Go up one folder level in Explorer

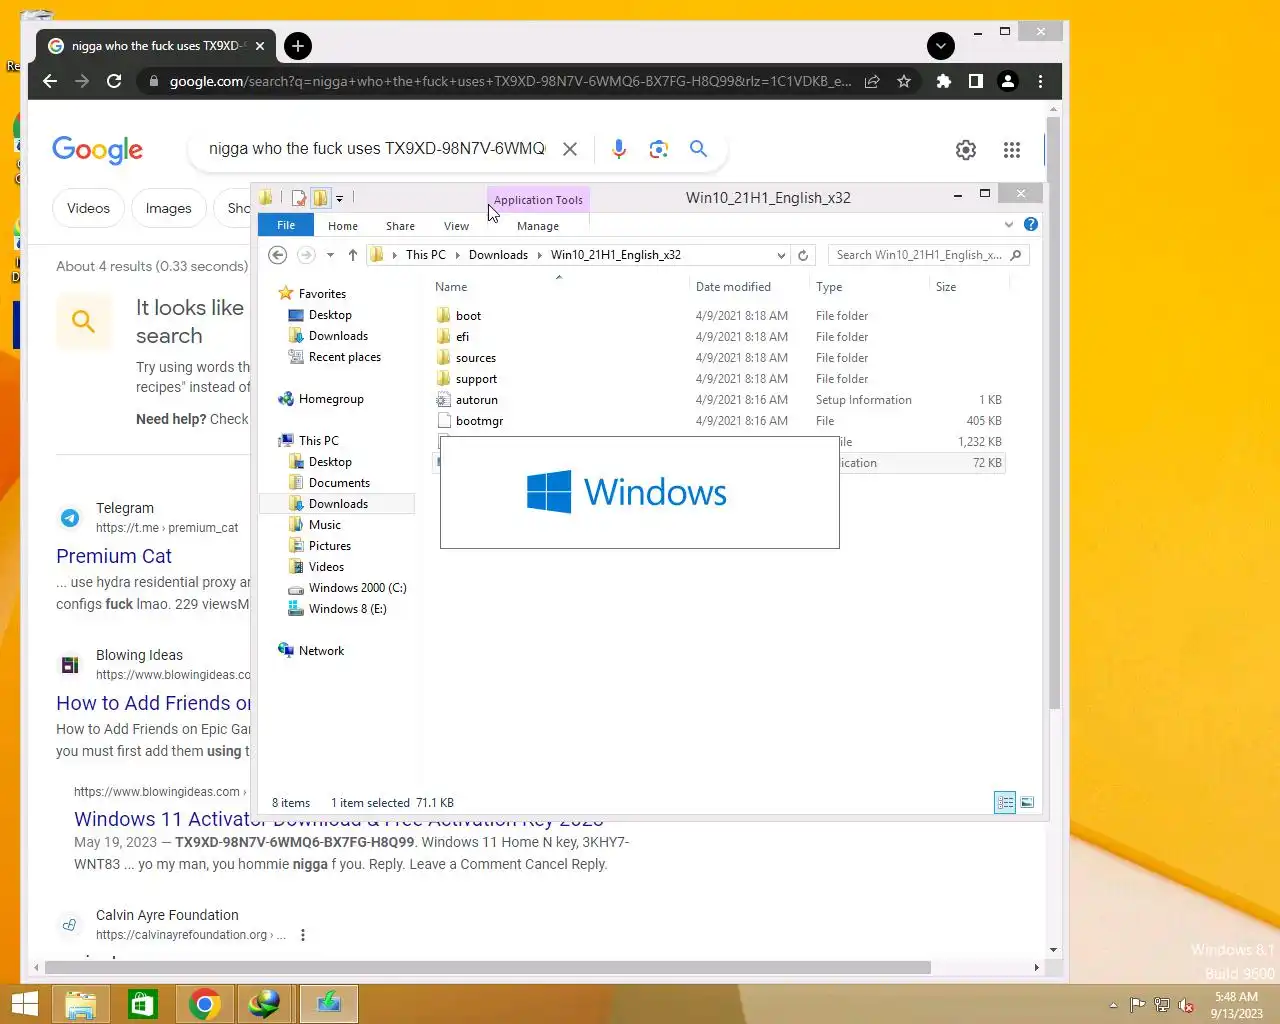[352, 255]
